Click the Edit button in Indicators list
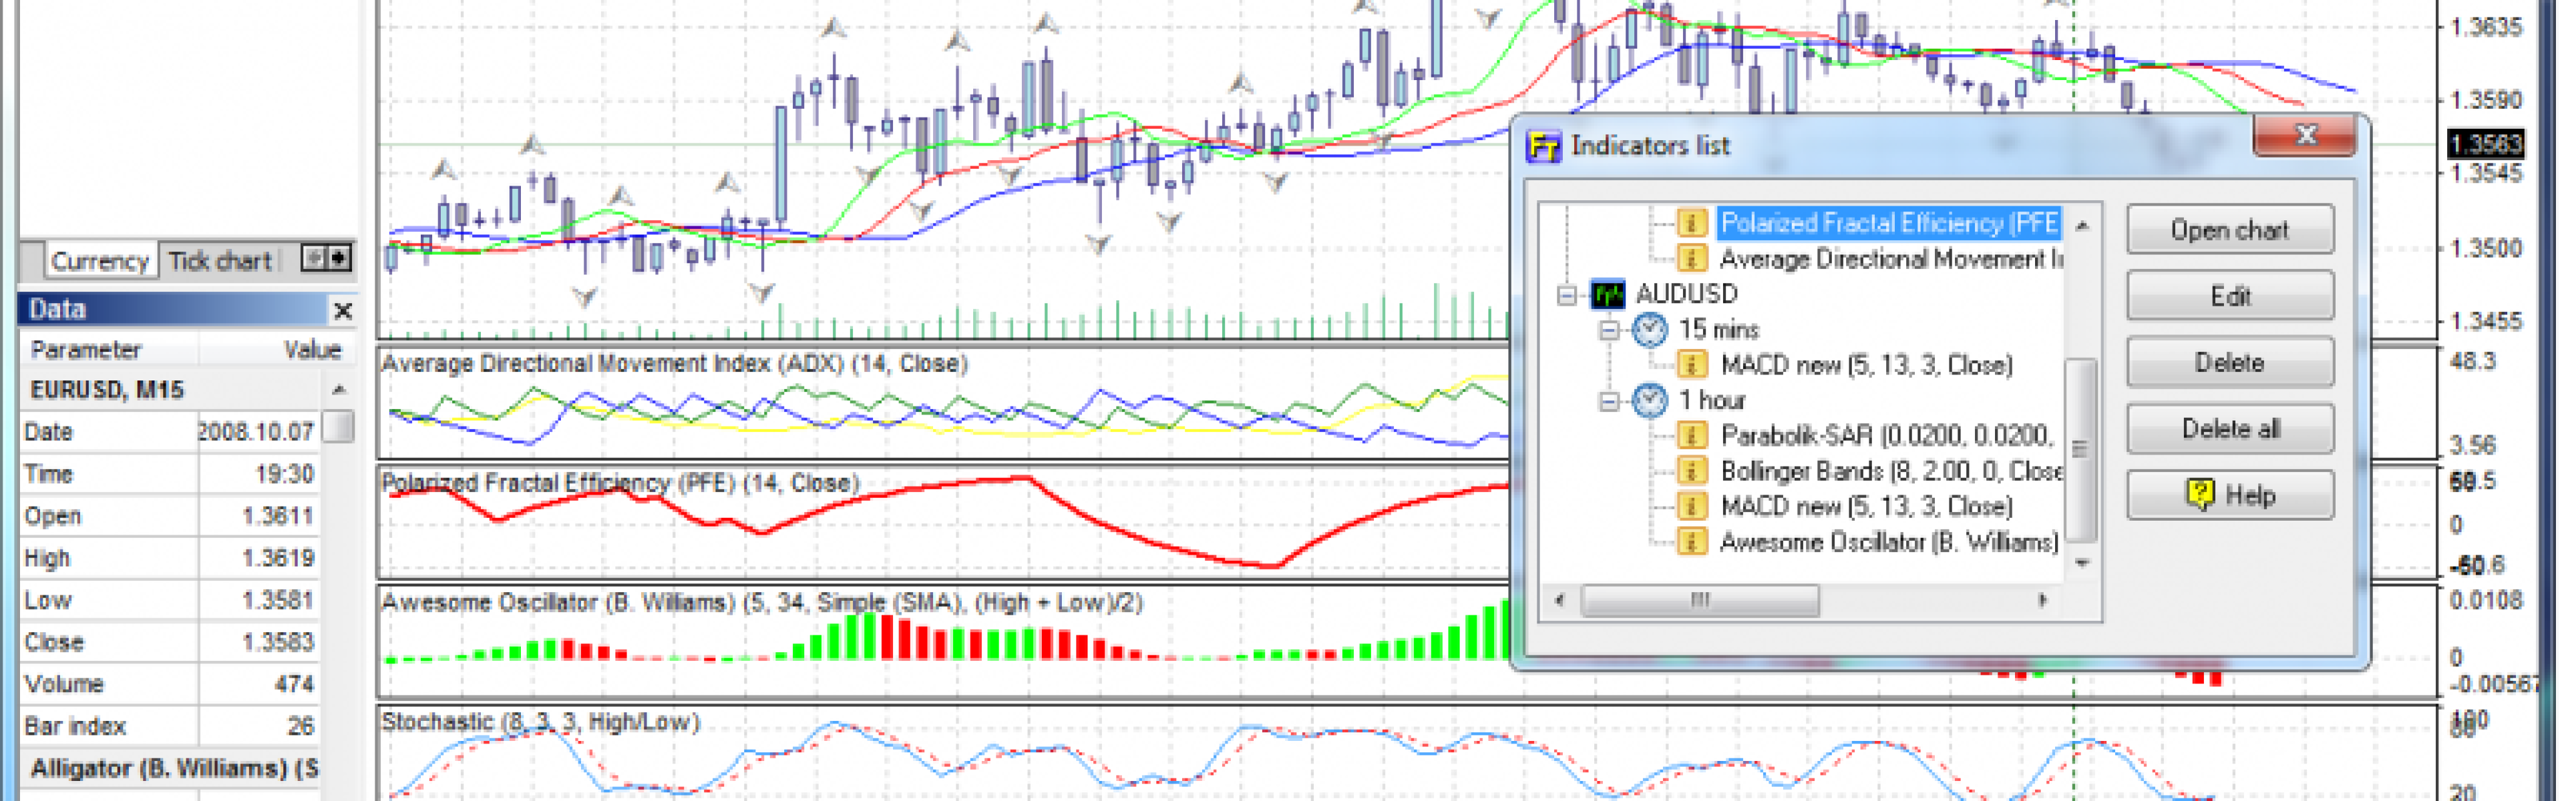2576x801 pixels. [2230, 296]
